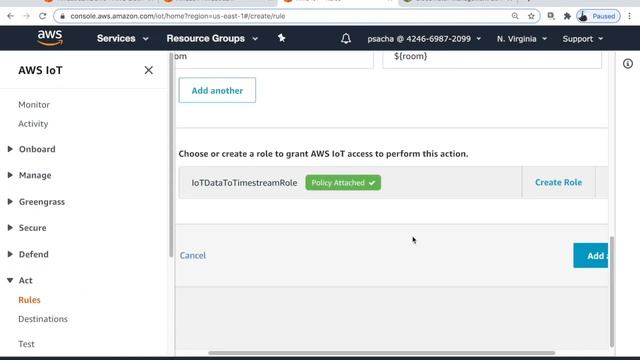Open the Monitor page

coord(34,105)
